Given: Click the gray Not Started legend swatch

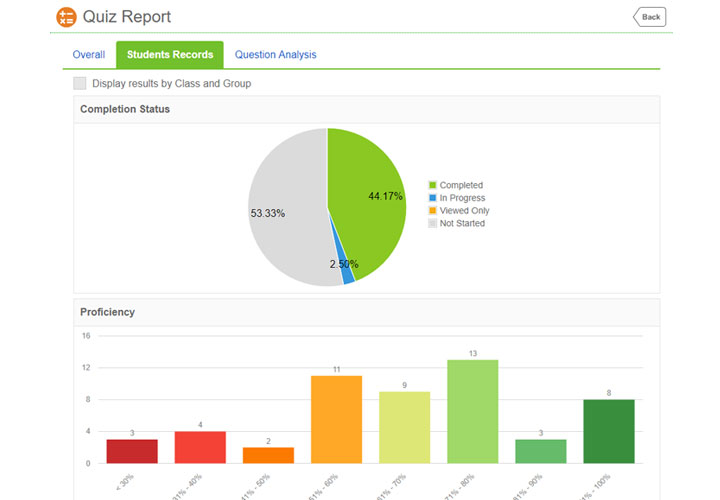Looking at the screenshot, I should click(433, 224).
